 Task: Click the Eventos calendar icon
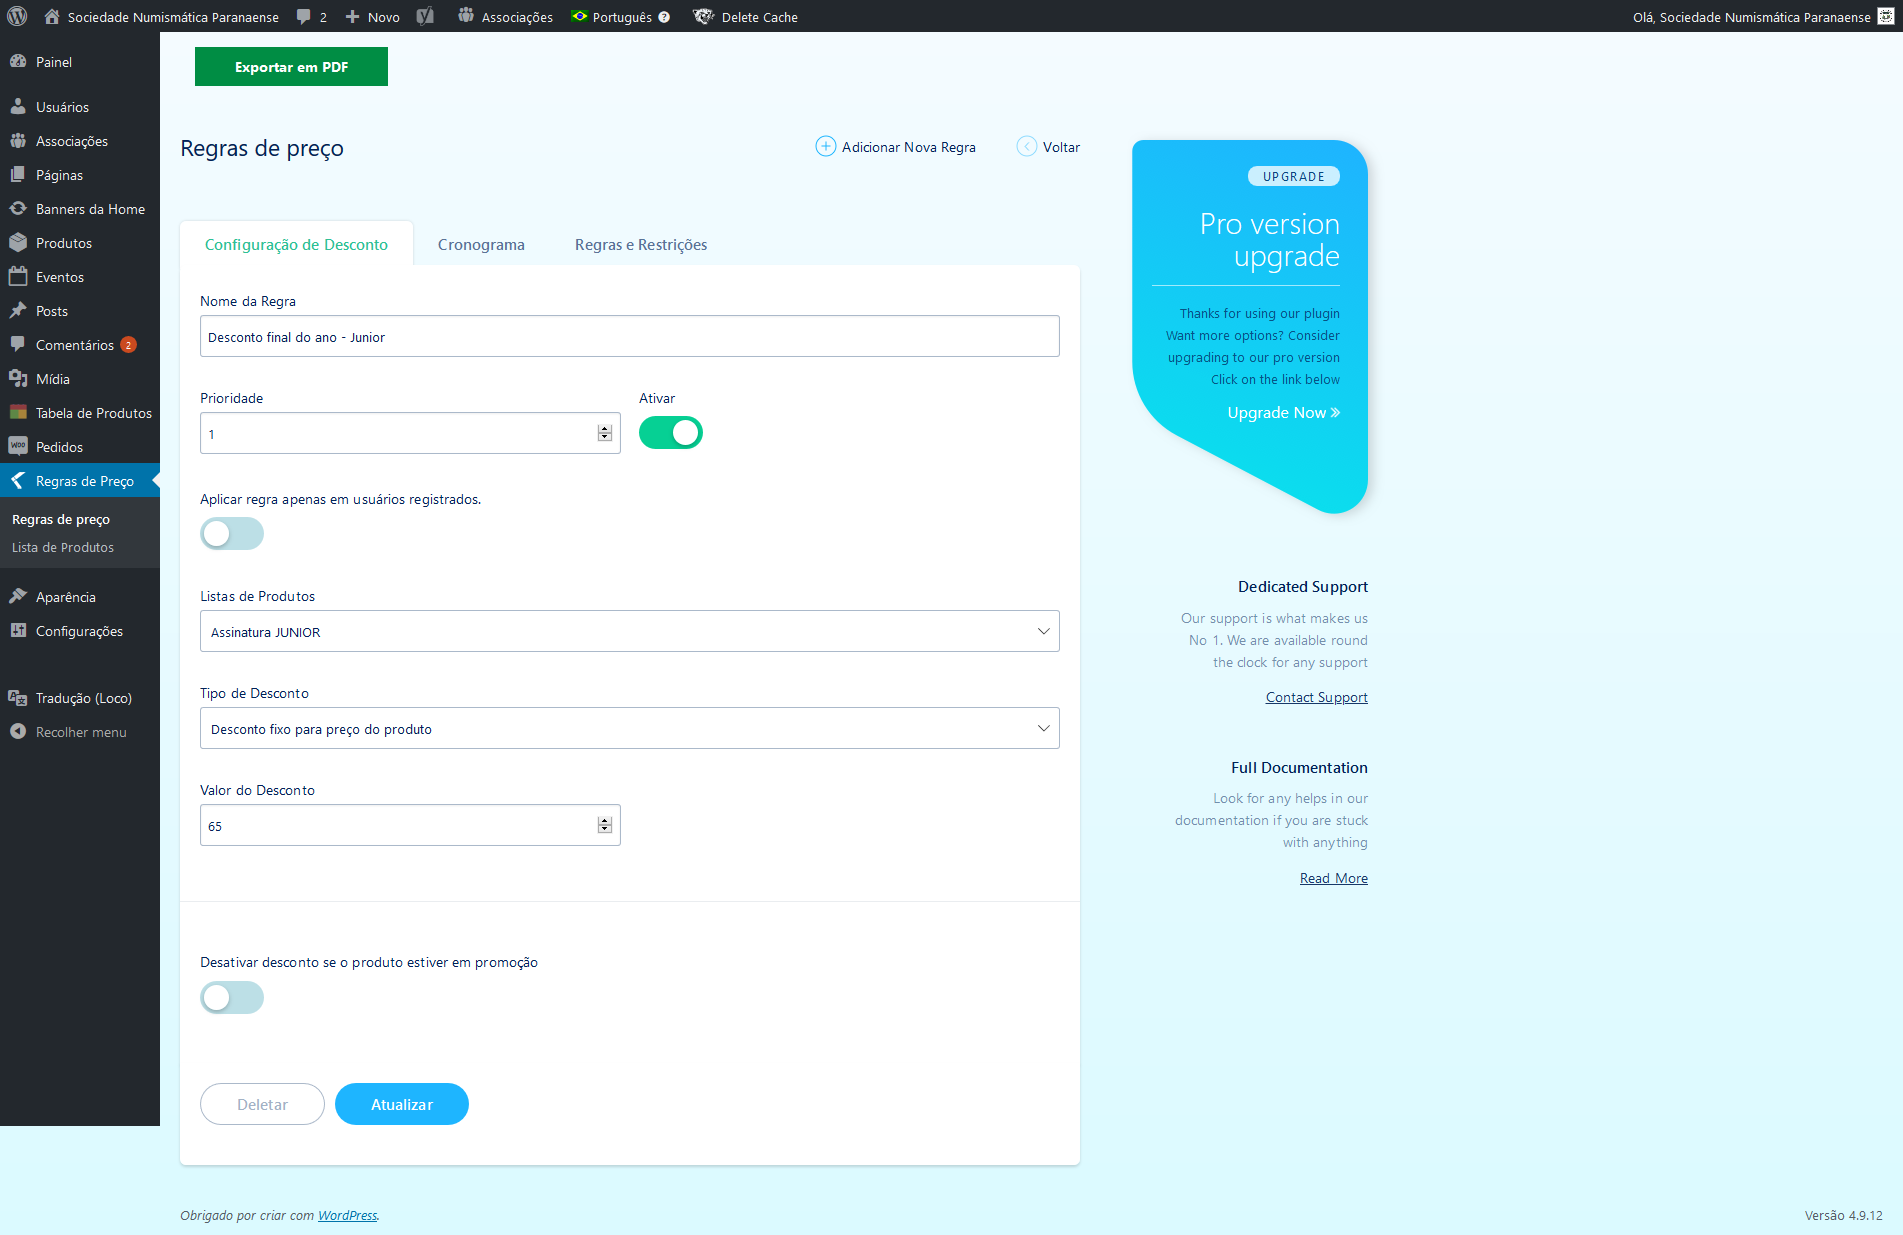pyautogui.click(x=18, y=276)
